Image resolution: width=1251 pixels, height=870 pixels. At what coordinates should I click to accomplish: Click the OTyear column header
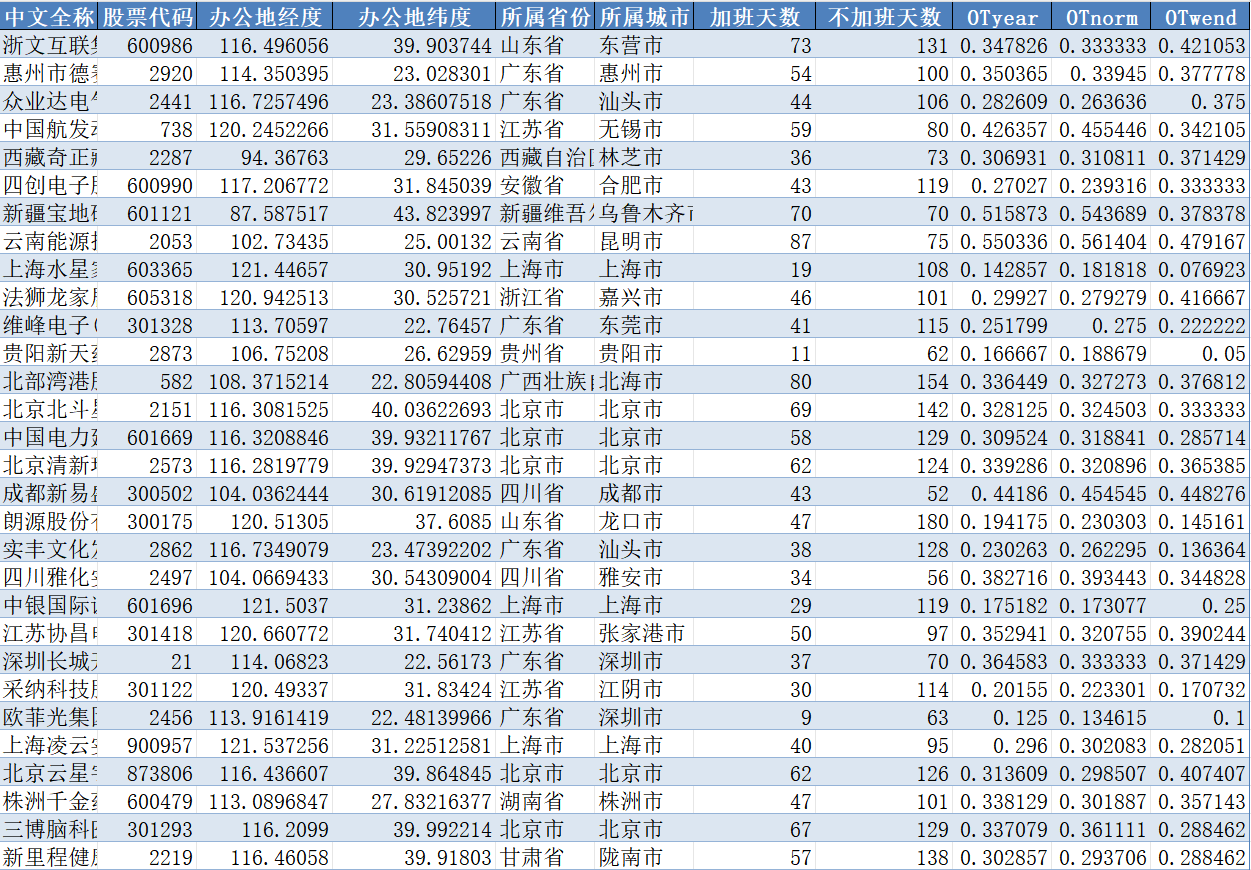[1002, 17]
